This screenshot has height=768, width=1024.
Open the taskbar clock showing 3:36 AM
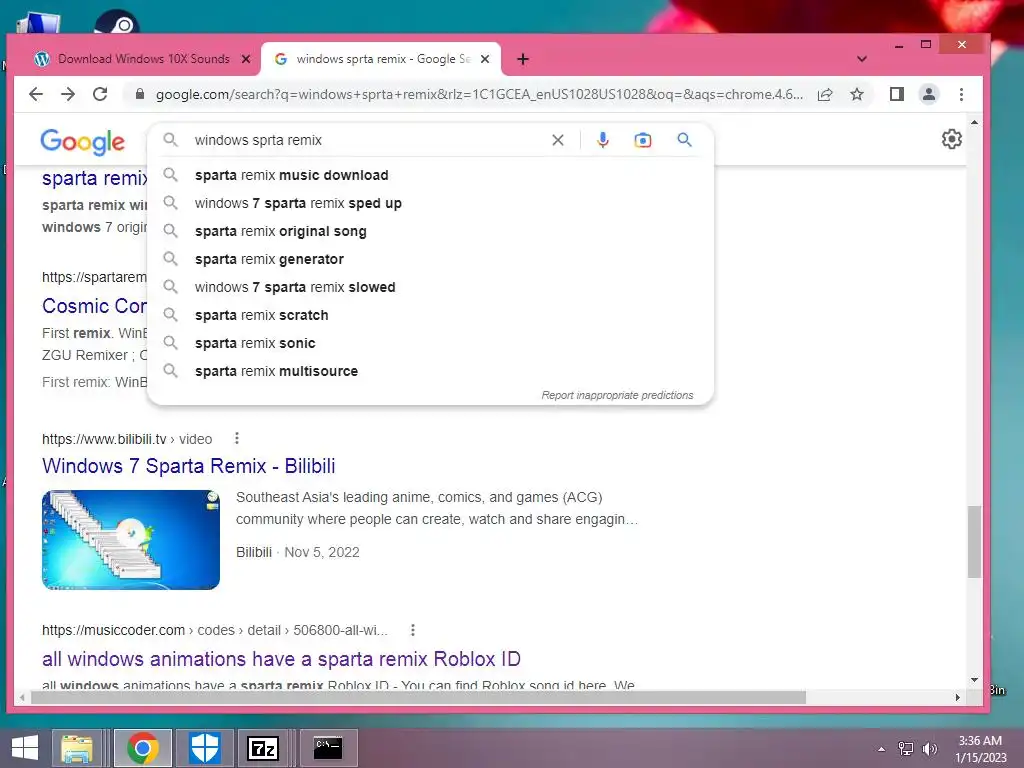[x=980, y=749]
